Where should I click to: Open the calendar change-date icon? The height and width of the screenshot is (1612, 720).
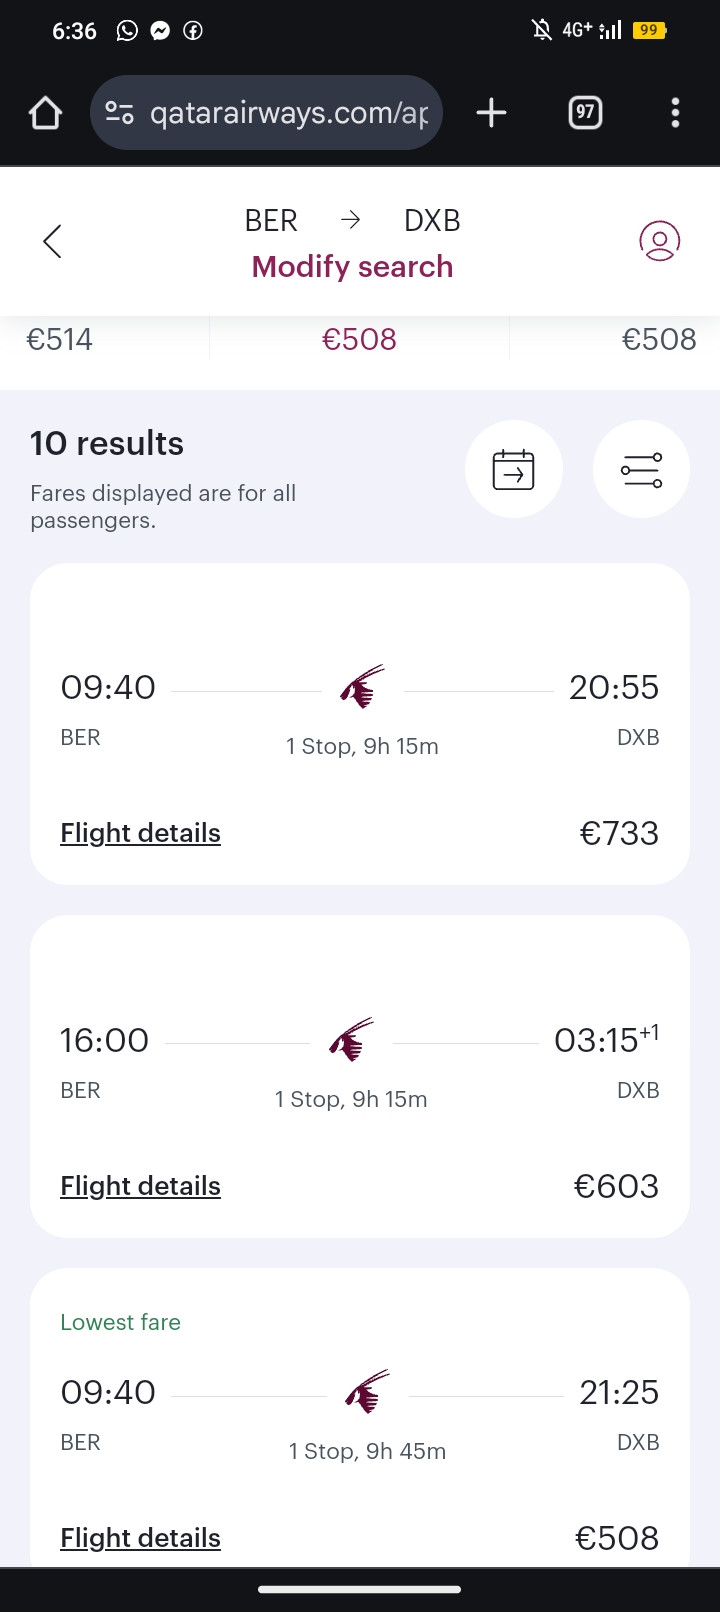(514, 469)
